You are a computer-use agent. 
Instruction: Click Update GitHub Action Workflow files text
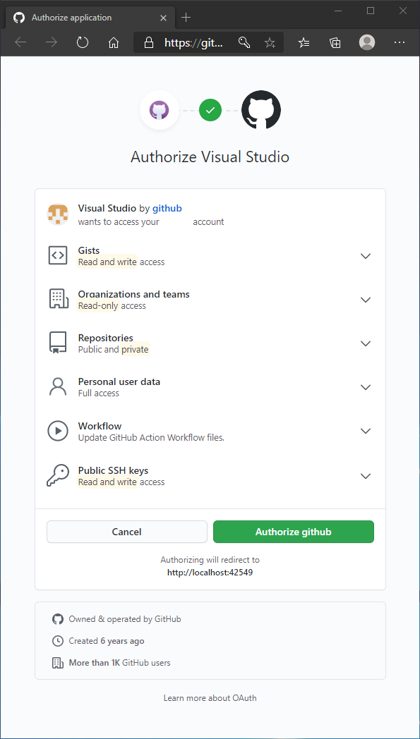pyautogui.click(x=151, y=438)
